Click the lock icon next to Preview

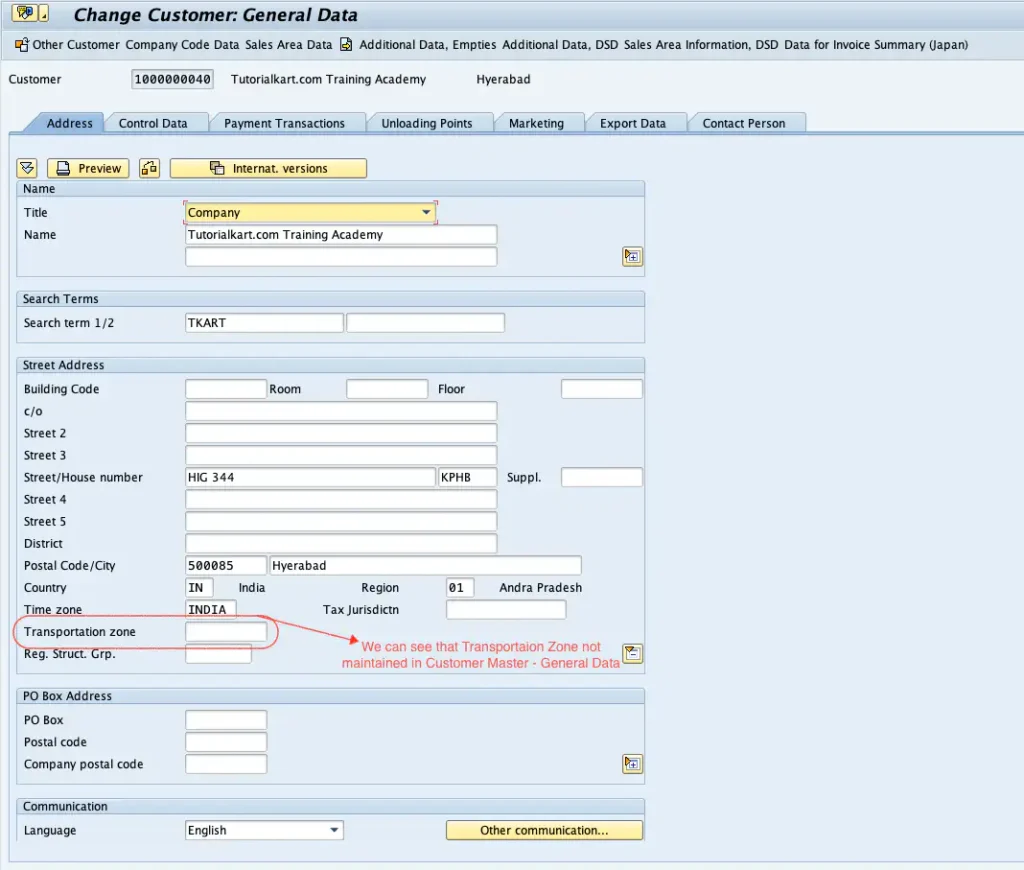point(148,168)
